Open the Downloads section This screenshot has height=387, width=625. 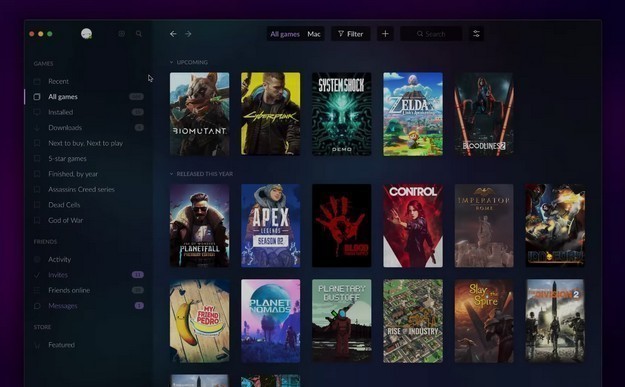88,128
